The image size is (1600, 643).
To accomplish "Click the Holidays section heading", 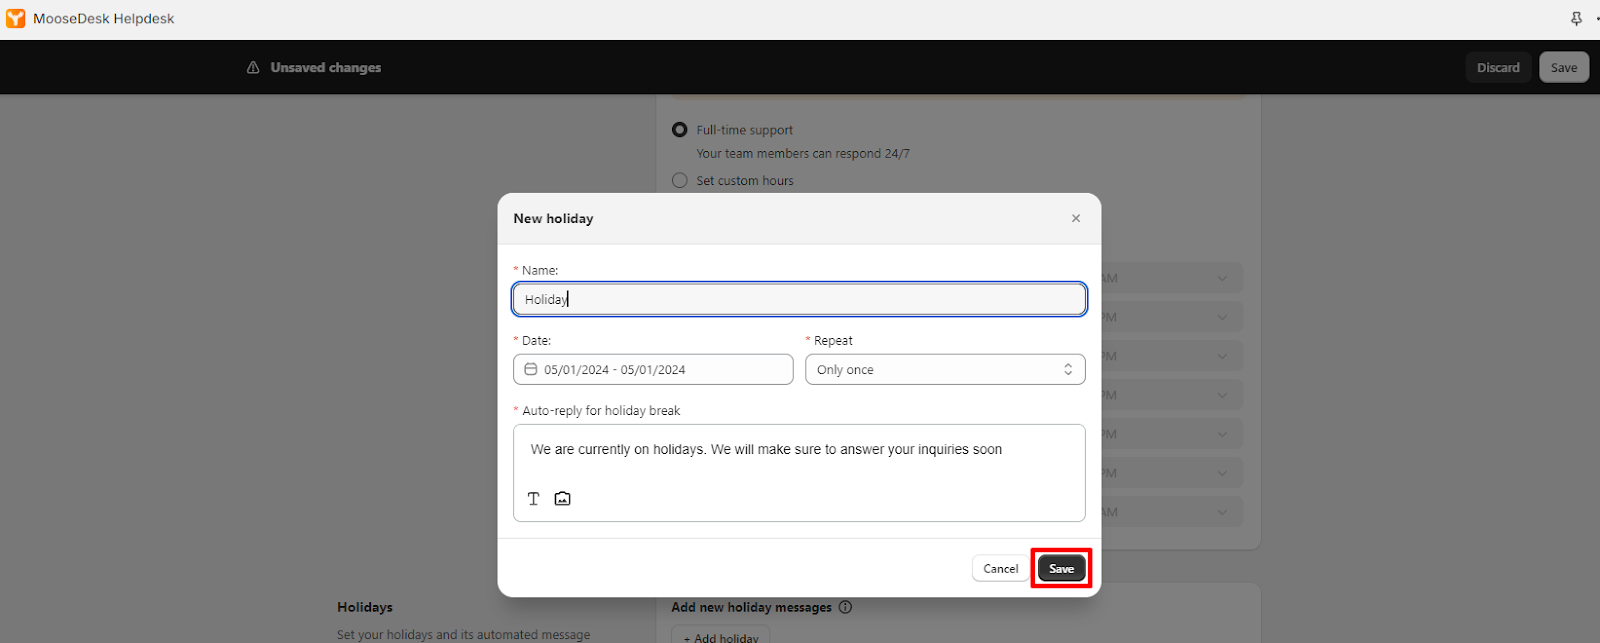I will click(365, 607).
